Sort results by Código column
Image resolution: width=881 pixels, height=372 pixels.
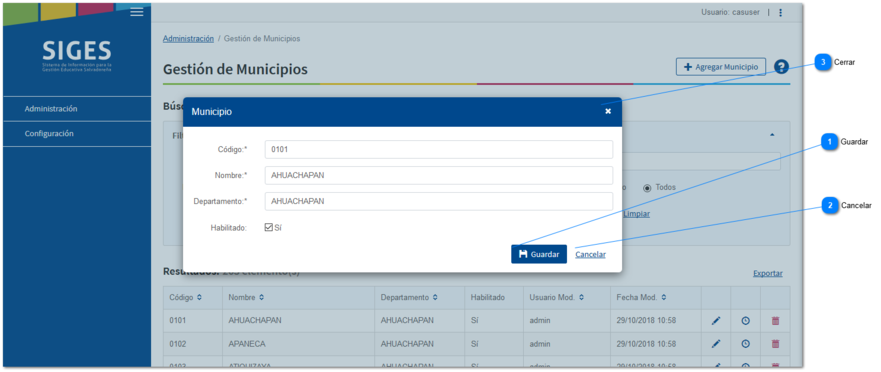tap(199, 297)
